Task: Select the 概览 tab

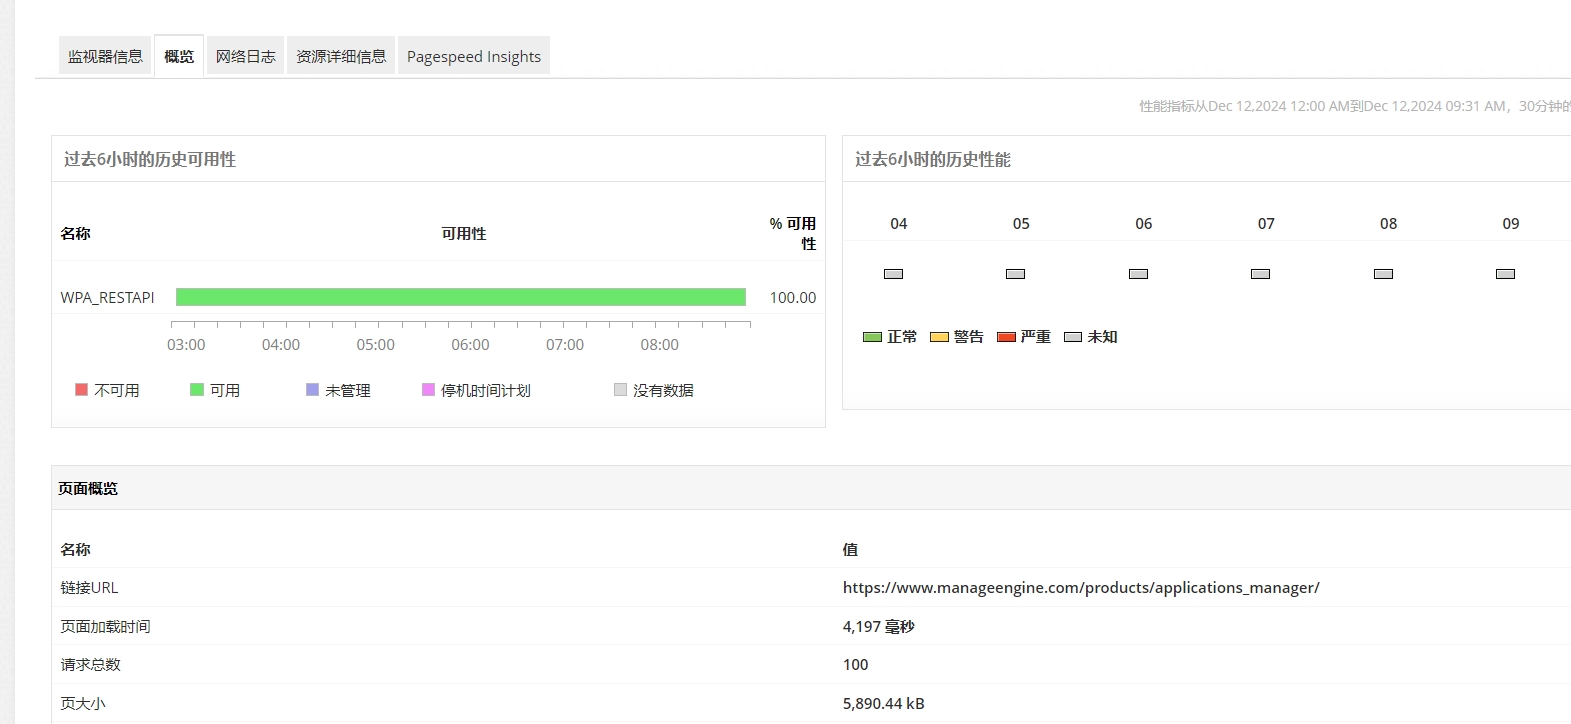Action: [179, 56]
